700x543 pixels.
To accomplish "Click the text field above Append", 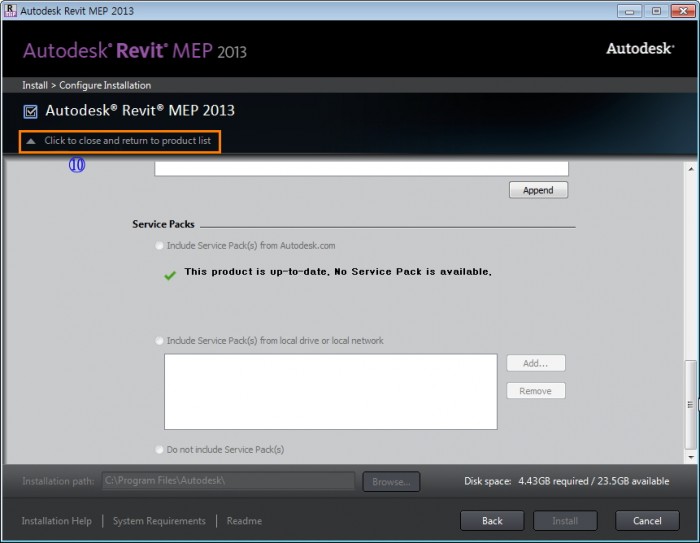I will [x=360, y=169].
